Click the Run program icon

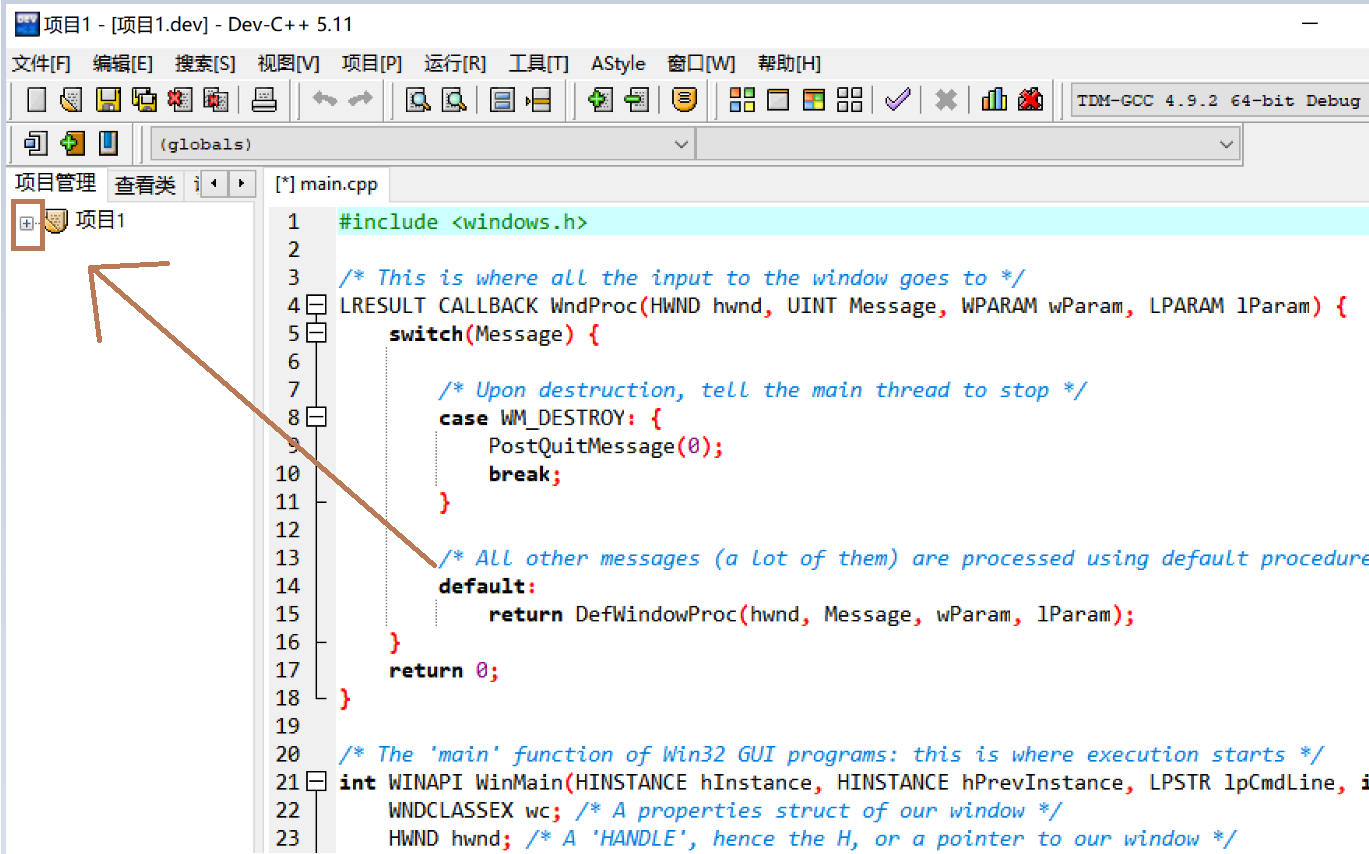pyautogui.click(x=778, y=100)
